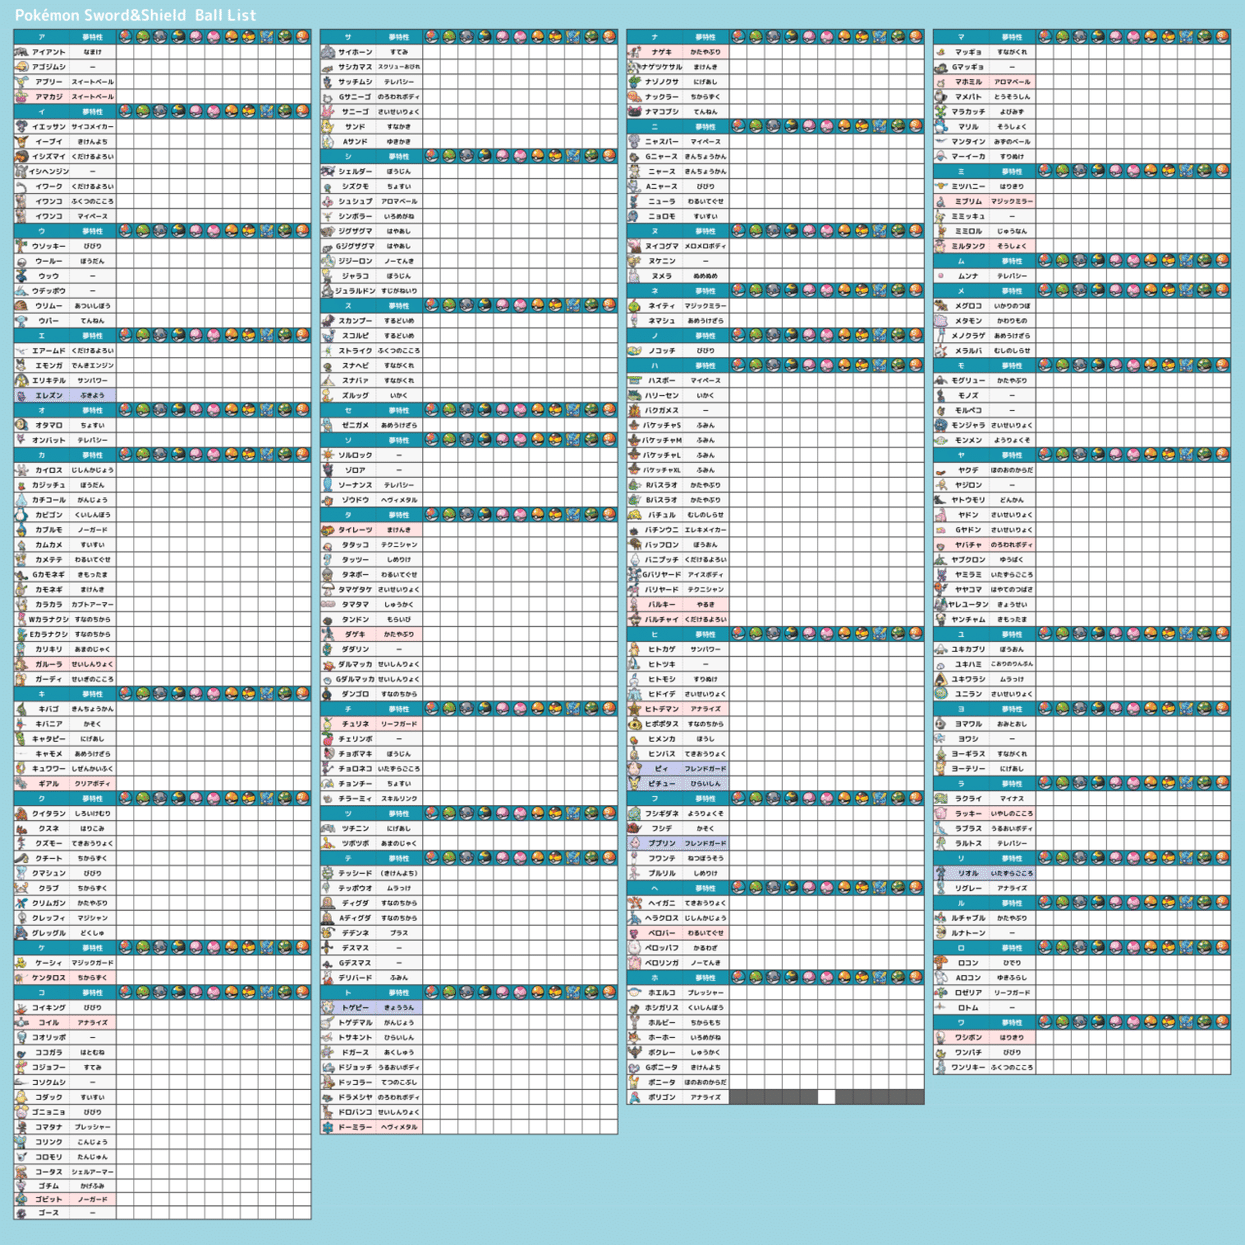Click the Sport Ball icon in the ニ header
The image size is (1245, 1245).
coord(916,127)
